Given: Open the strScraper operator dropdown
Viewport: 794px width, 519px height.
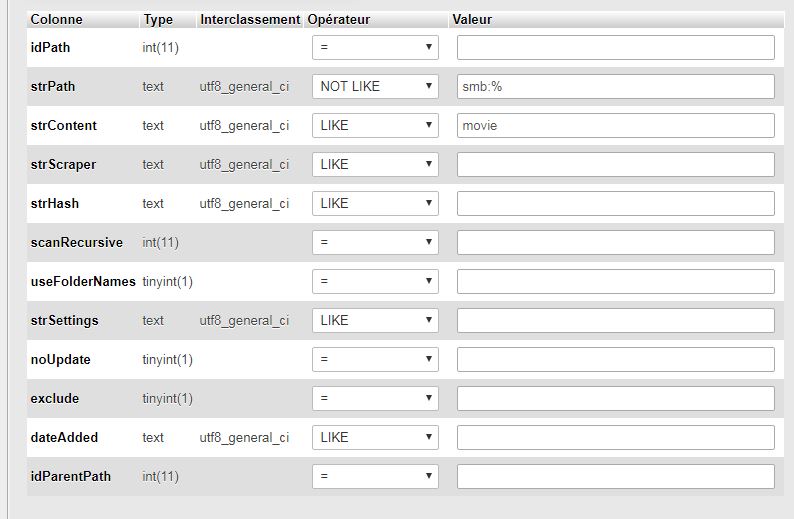Looking at the screenshot, I should (x=375, y=164).
